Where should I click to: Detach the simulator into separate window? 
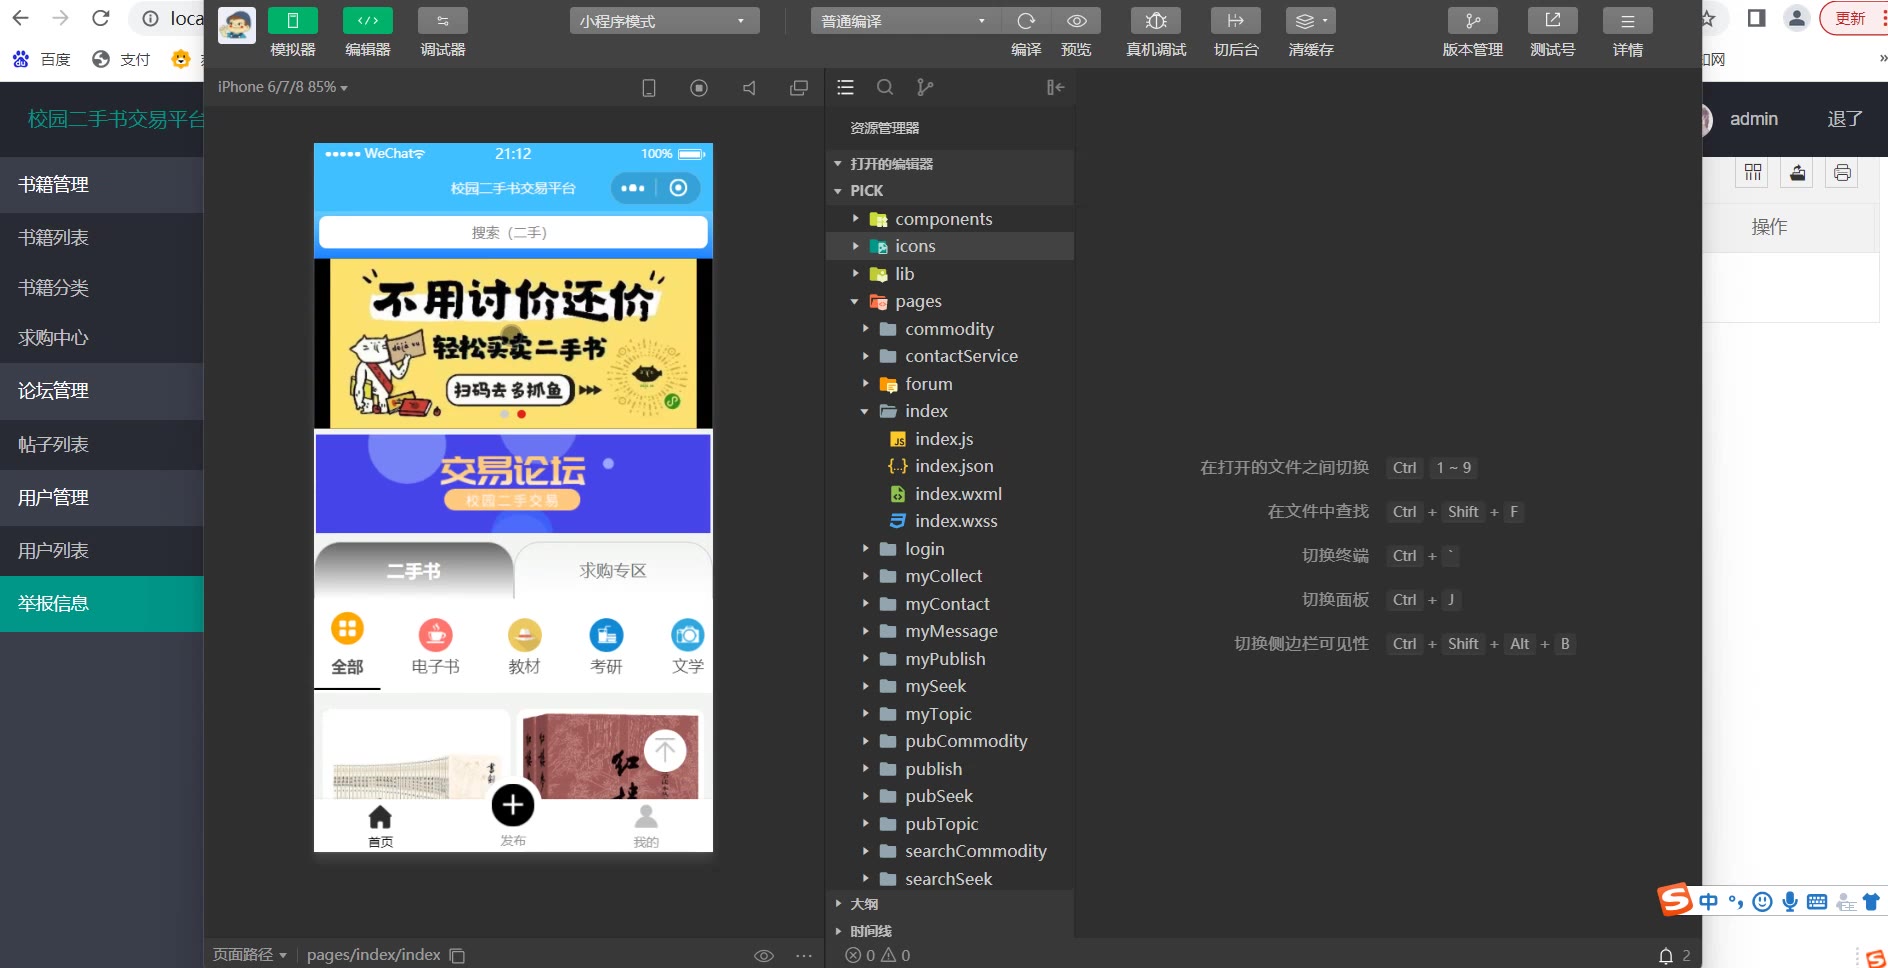coord(799,88)
